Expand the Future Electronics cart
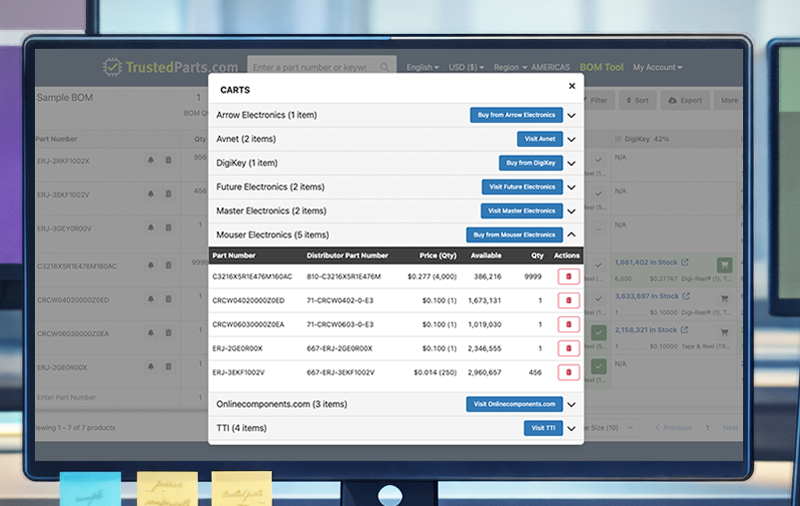 (x=571, y=187)
